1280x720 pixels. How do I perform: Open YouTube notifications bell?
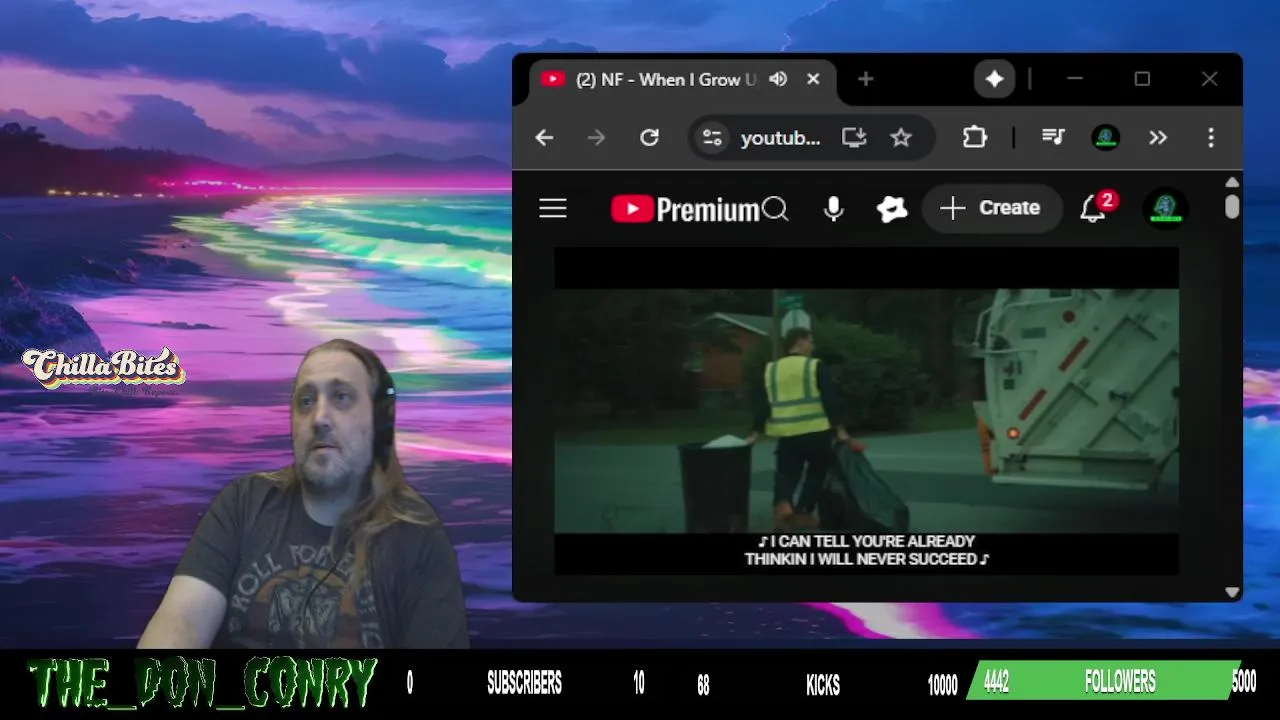coord(1093,208)
